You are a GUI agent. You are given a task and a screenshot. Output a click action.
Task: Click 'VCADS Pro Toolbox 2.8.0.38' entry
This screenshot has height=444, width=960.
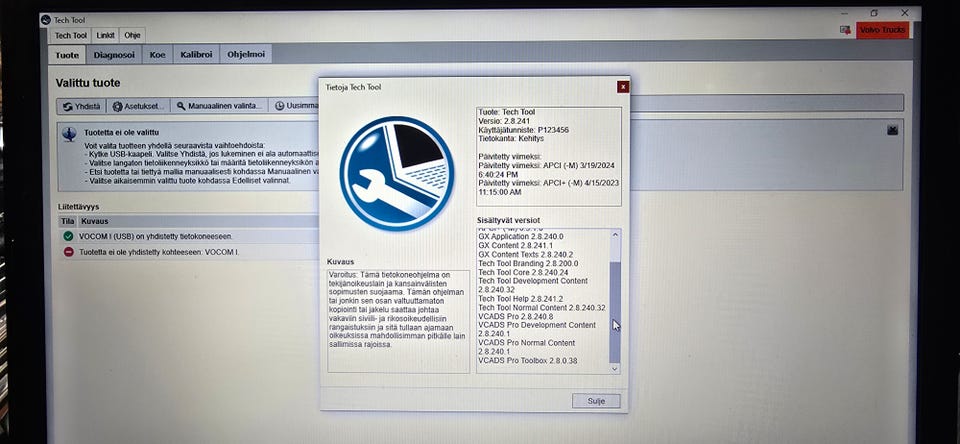(x=527, y=361)
